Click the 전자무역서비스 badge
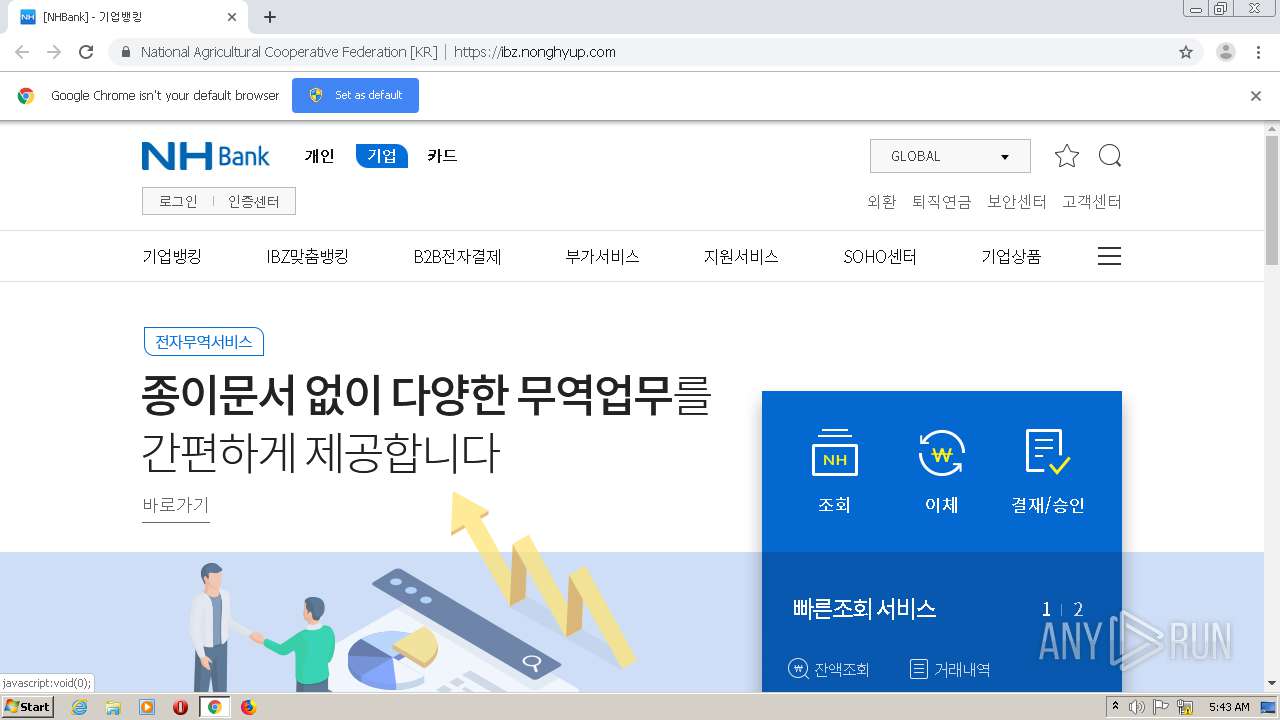Viewport: 1280px width, 720px height. [x=204, y=342]
